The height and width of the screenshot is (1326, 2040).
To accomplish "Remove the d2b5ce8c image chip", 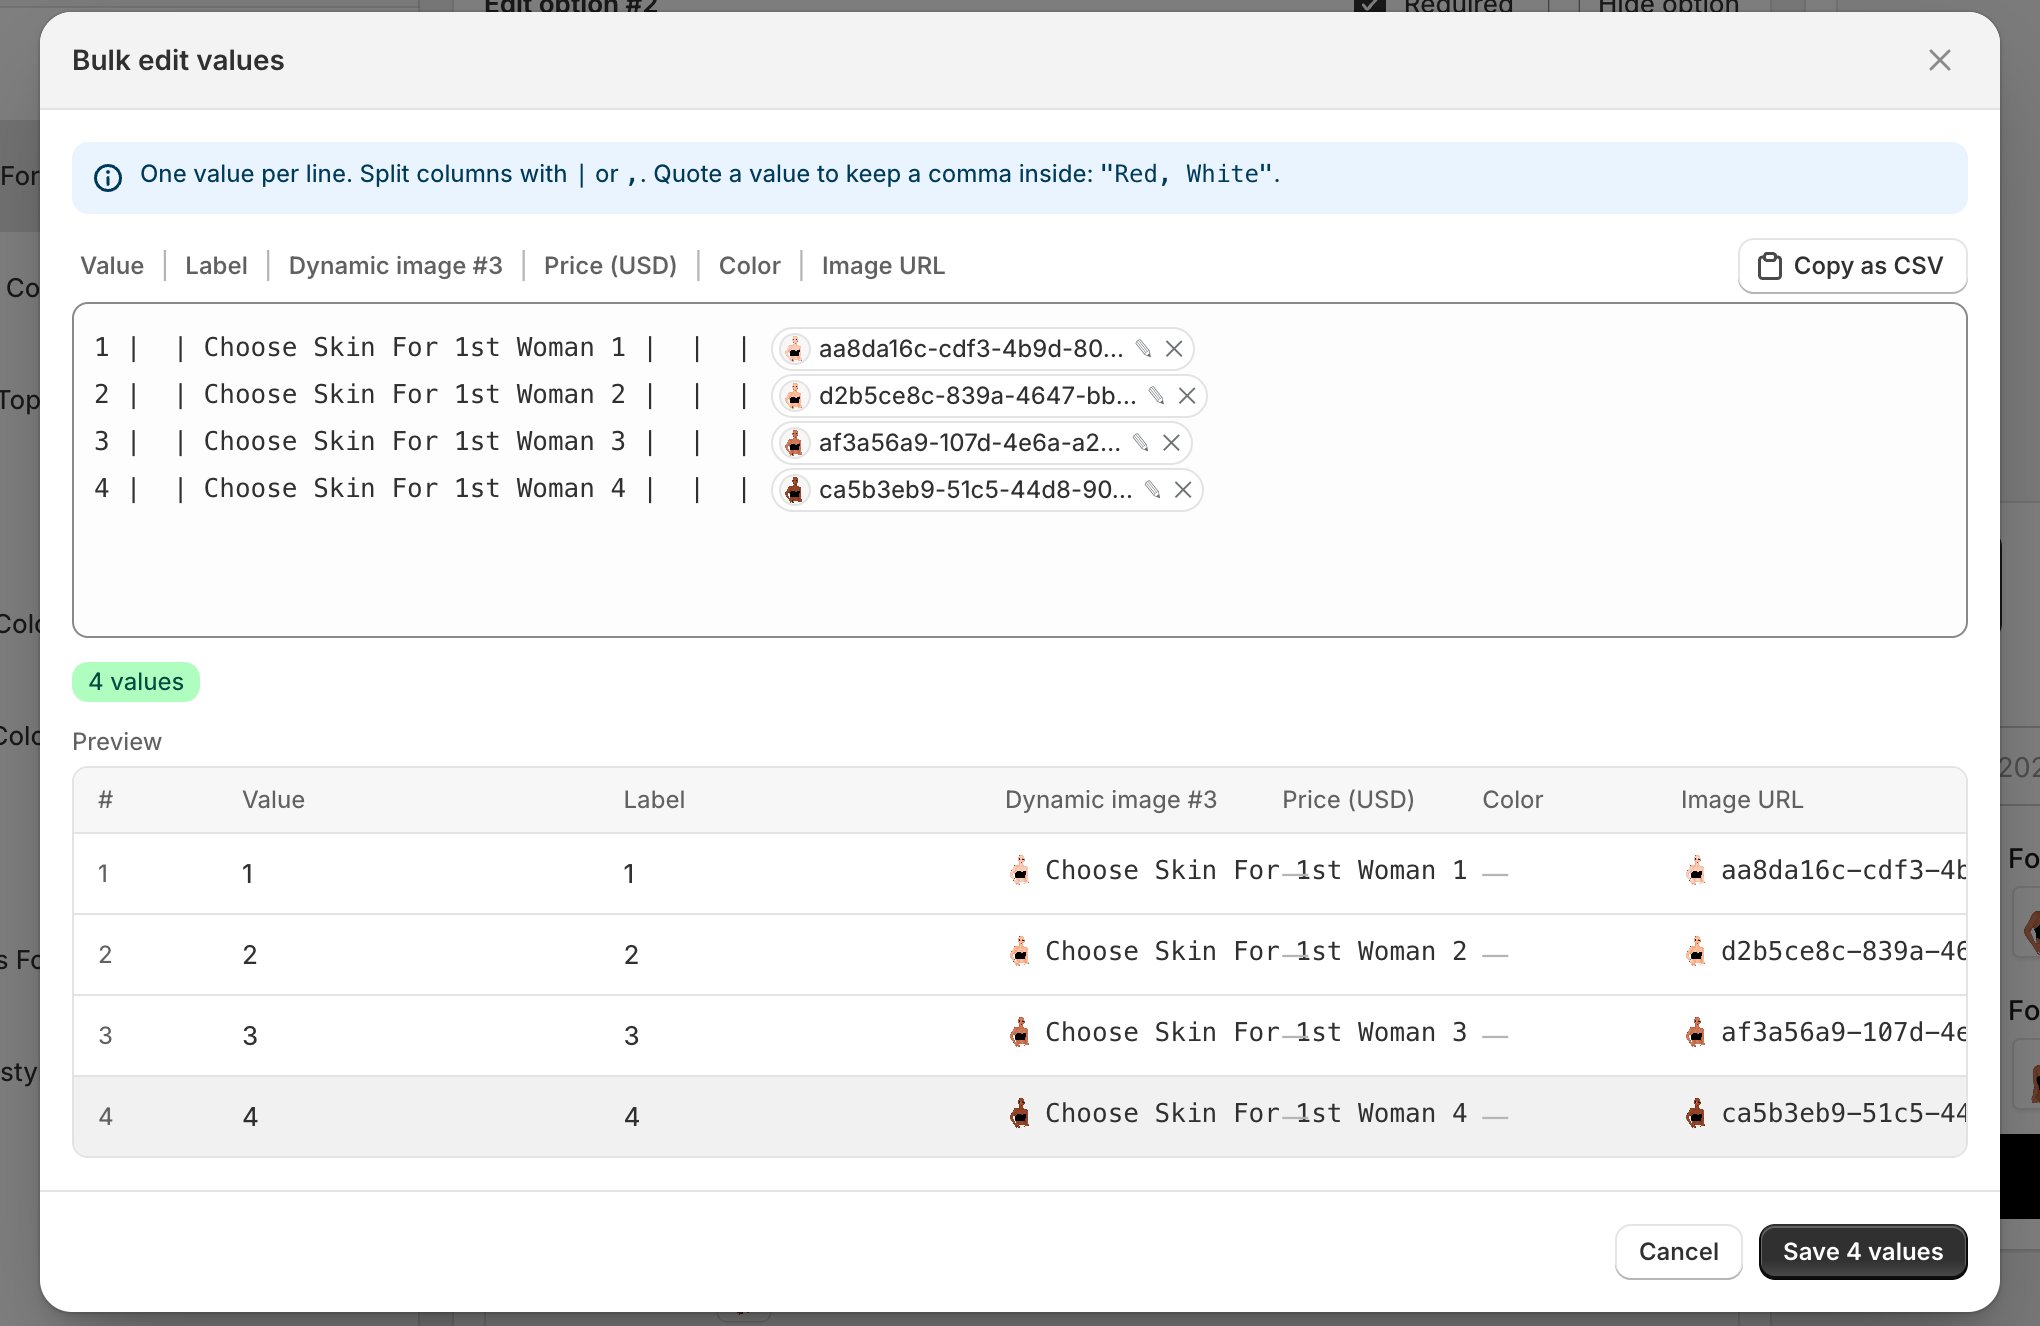I will pyautogui.click(x=1187, y=396).
